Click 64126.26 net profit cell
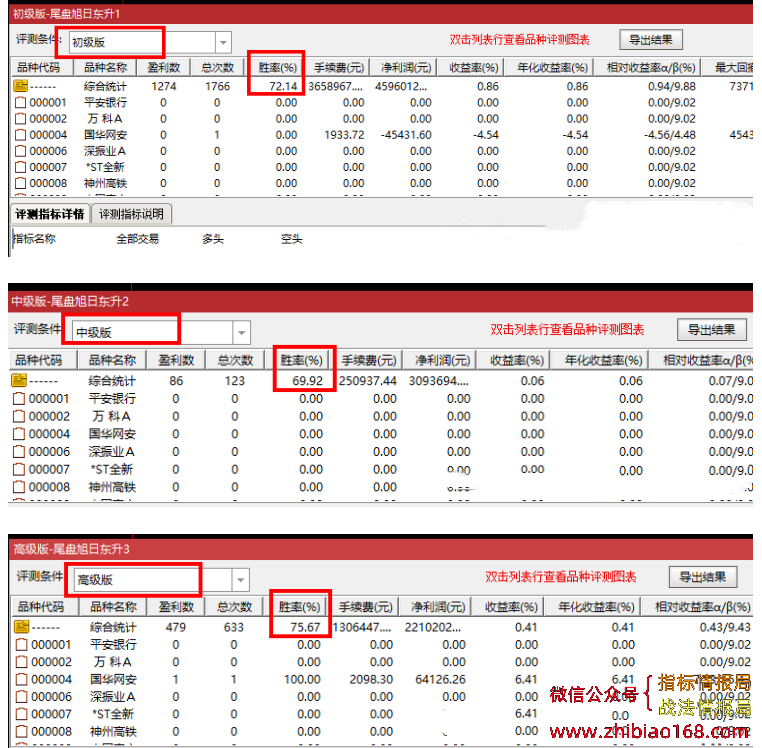The height and width of the screenshot is (748, 762). pos(440,679)
